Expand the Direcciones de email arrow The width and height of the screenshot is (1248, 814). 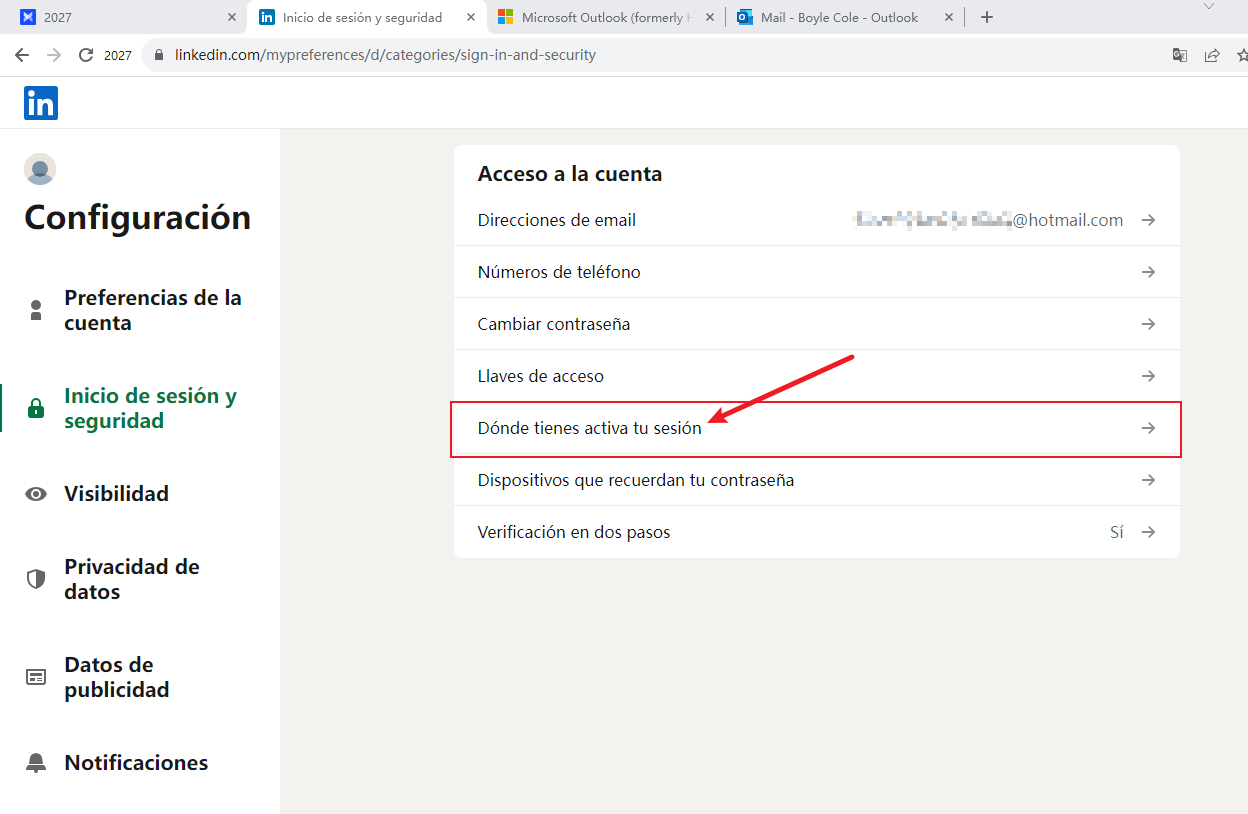click(1149, 220)
